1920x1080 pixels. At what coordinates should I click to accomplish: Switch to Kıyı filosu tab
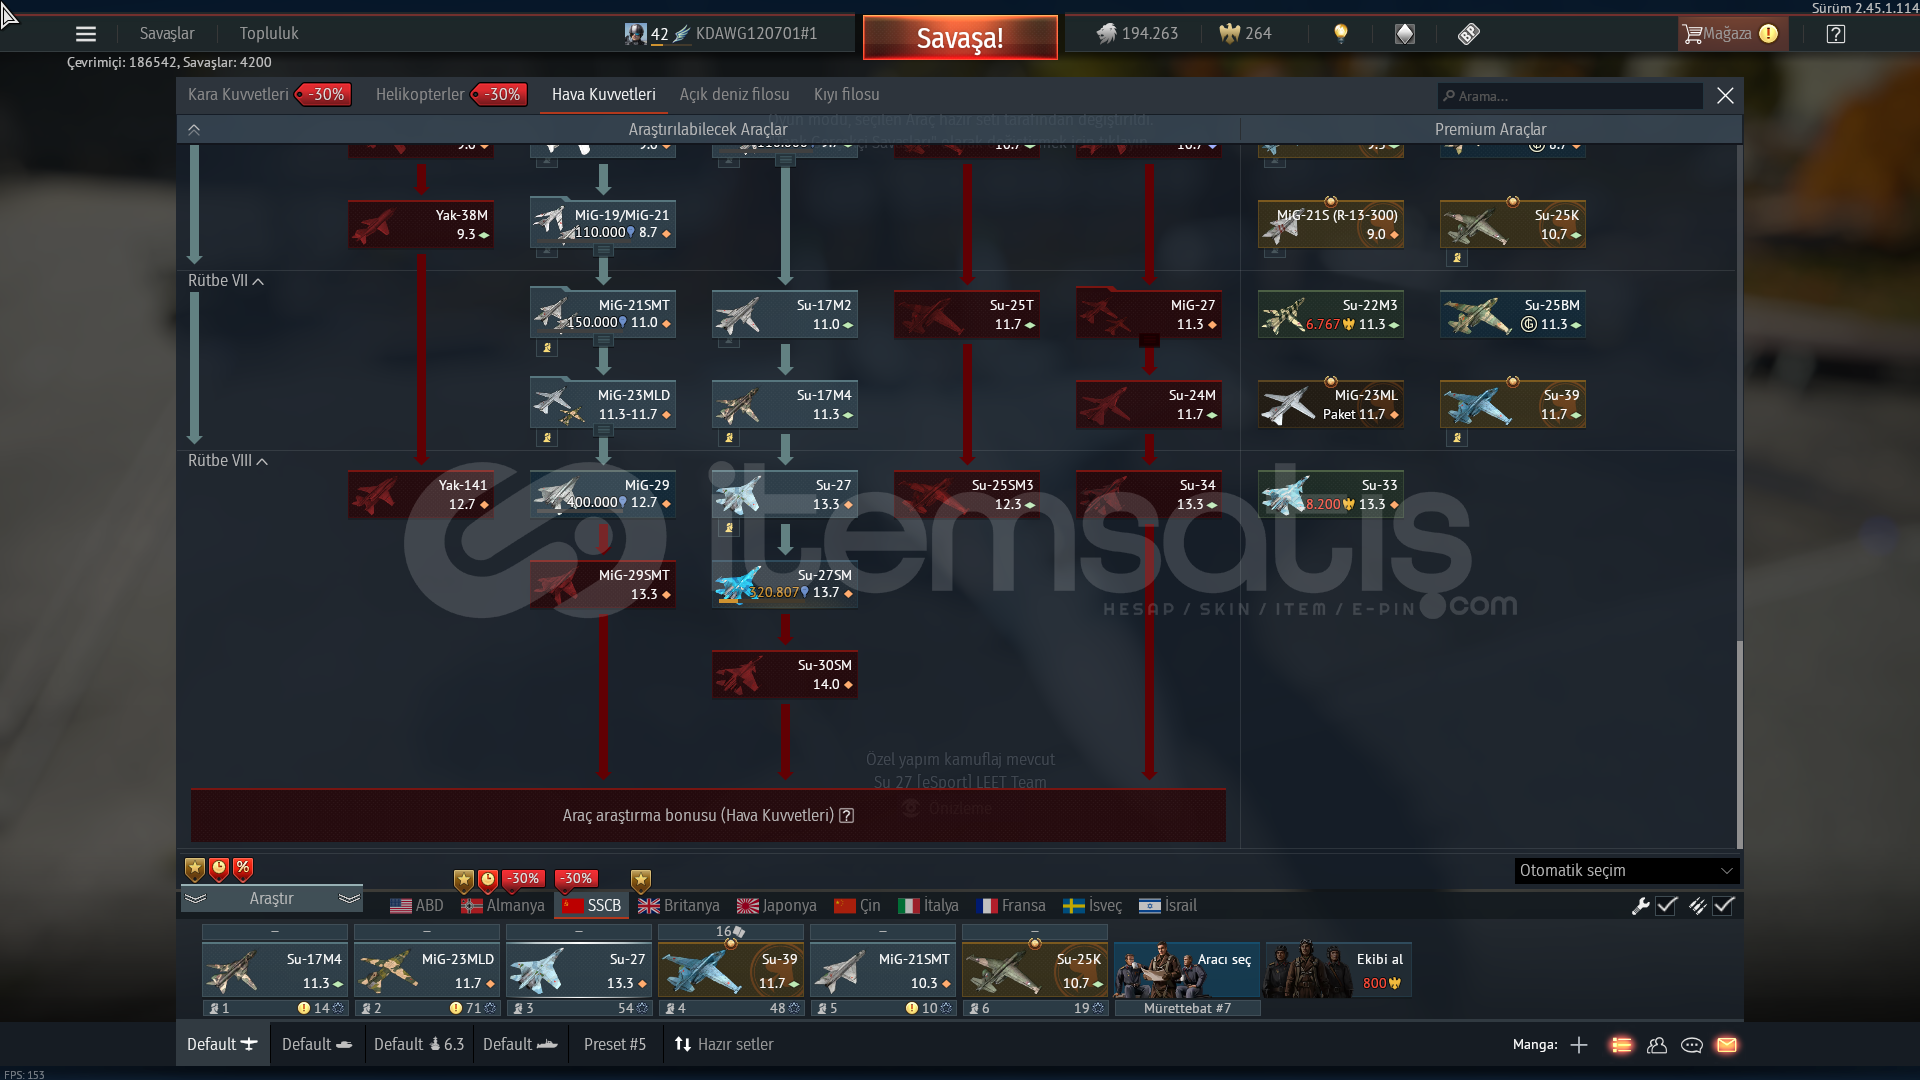point(847,95)
